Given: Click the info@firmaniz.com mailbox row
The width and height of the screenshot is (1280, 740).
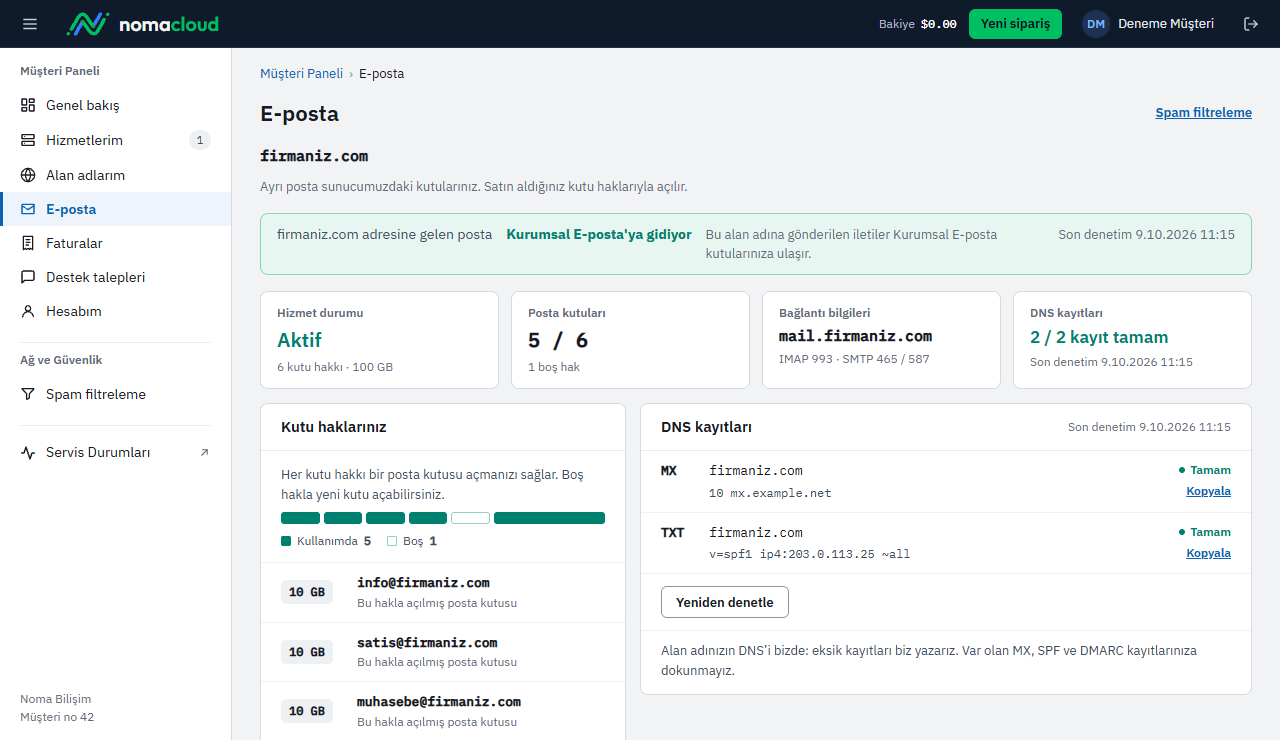Looking at the screenshot, I should tap(443, 592).
